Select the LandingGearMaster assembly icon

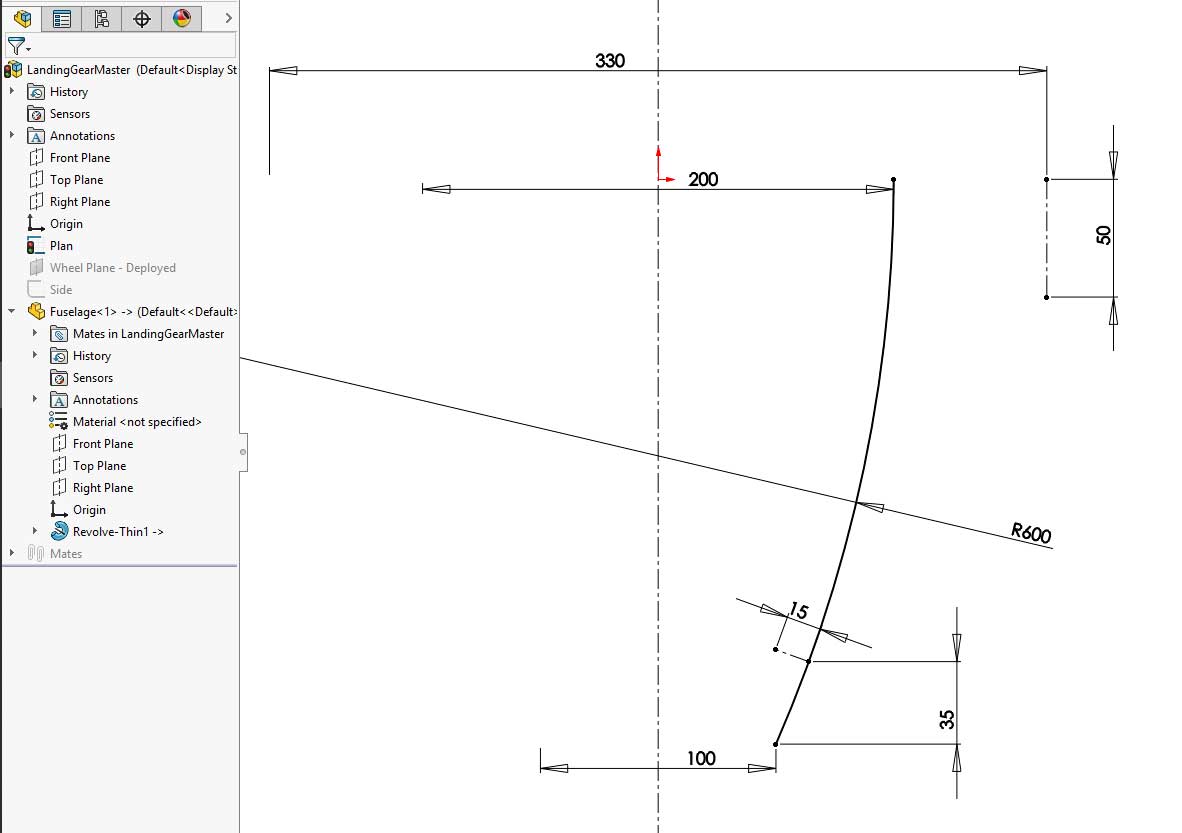[14, 70]
